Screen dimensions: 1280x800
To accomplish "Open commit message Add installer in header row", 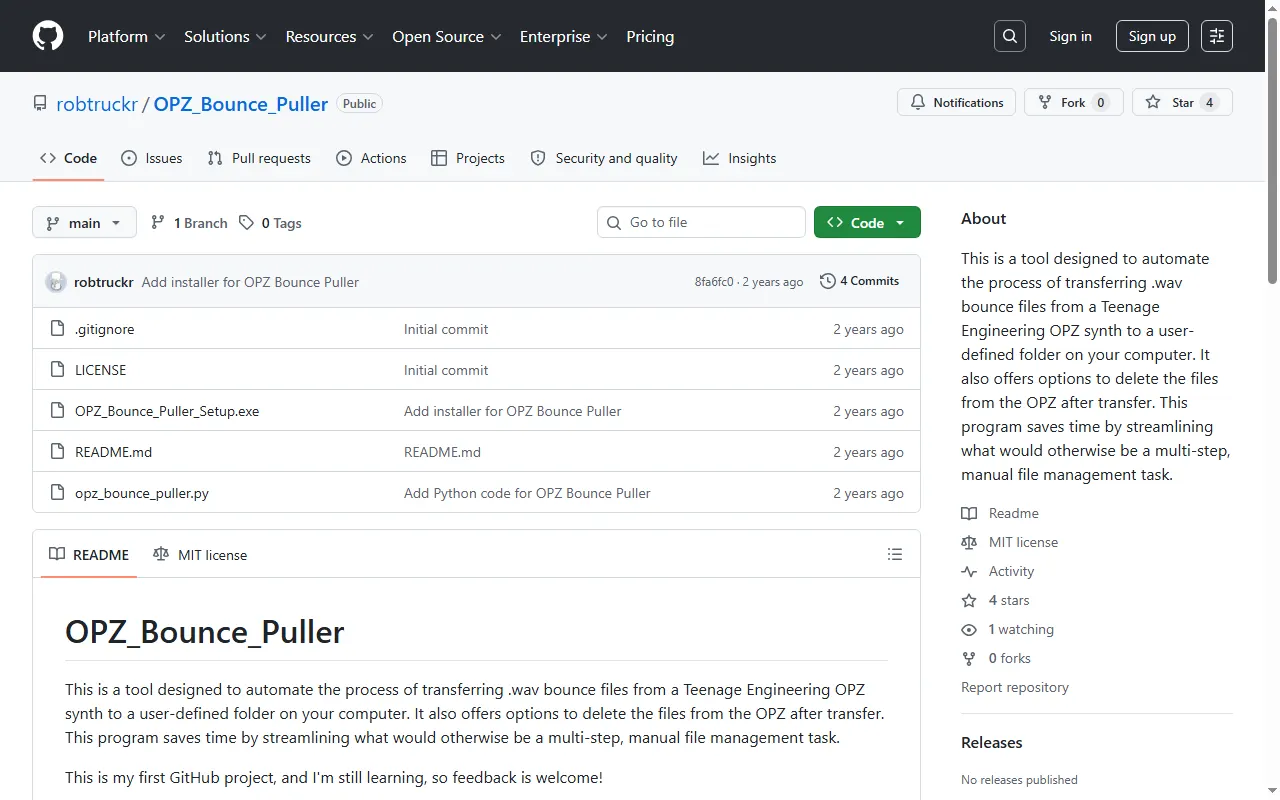I will [x=250, y=282].
